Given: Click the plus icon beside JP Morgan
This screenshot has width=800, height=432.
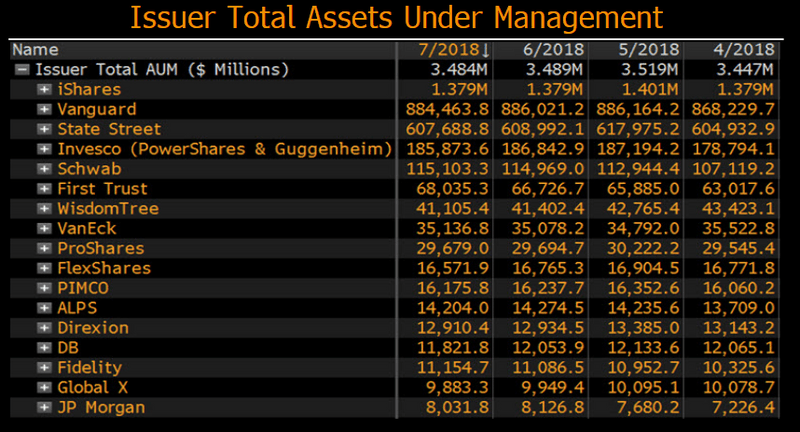Looking at the screenshot, I should [44, 407].
